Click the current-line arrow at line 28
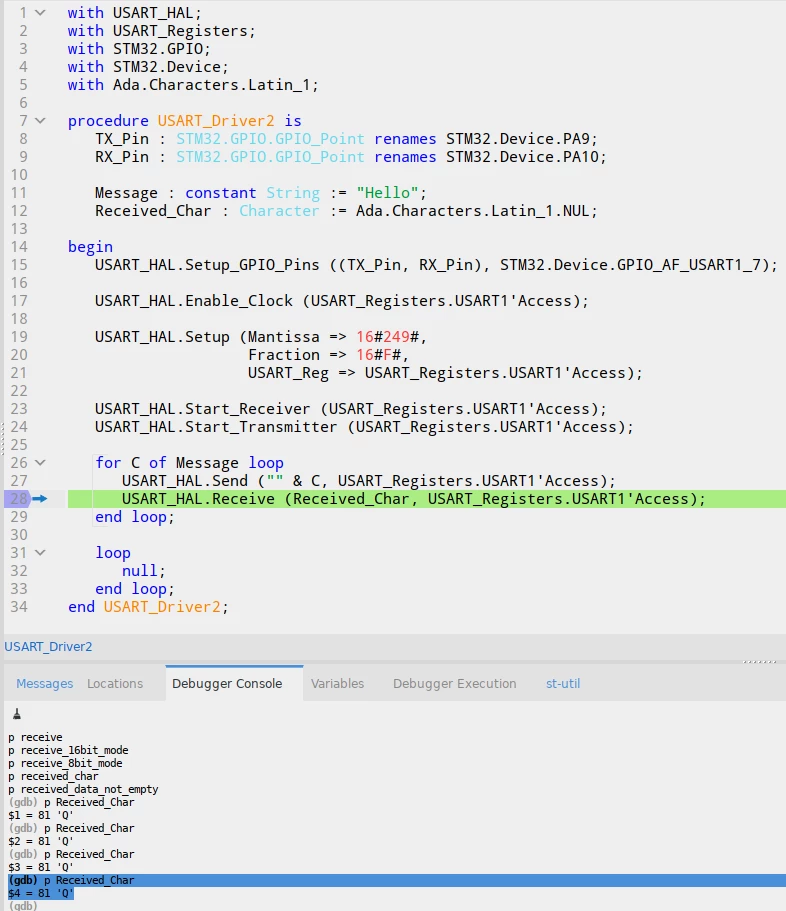This screenshot has width=786, height=911. [40, 498]
